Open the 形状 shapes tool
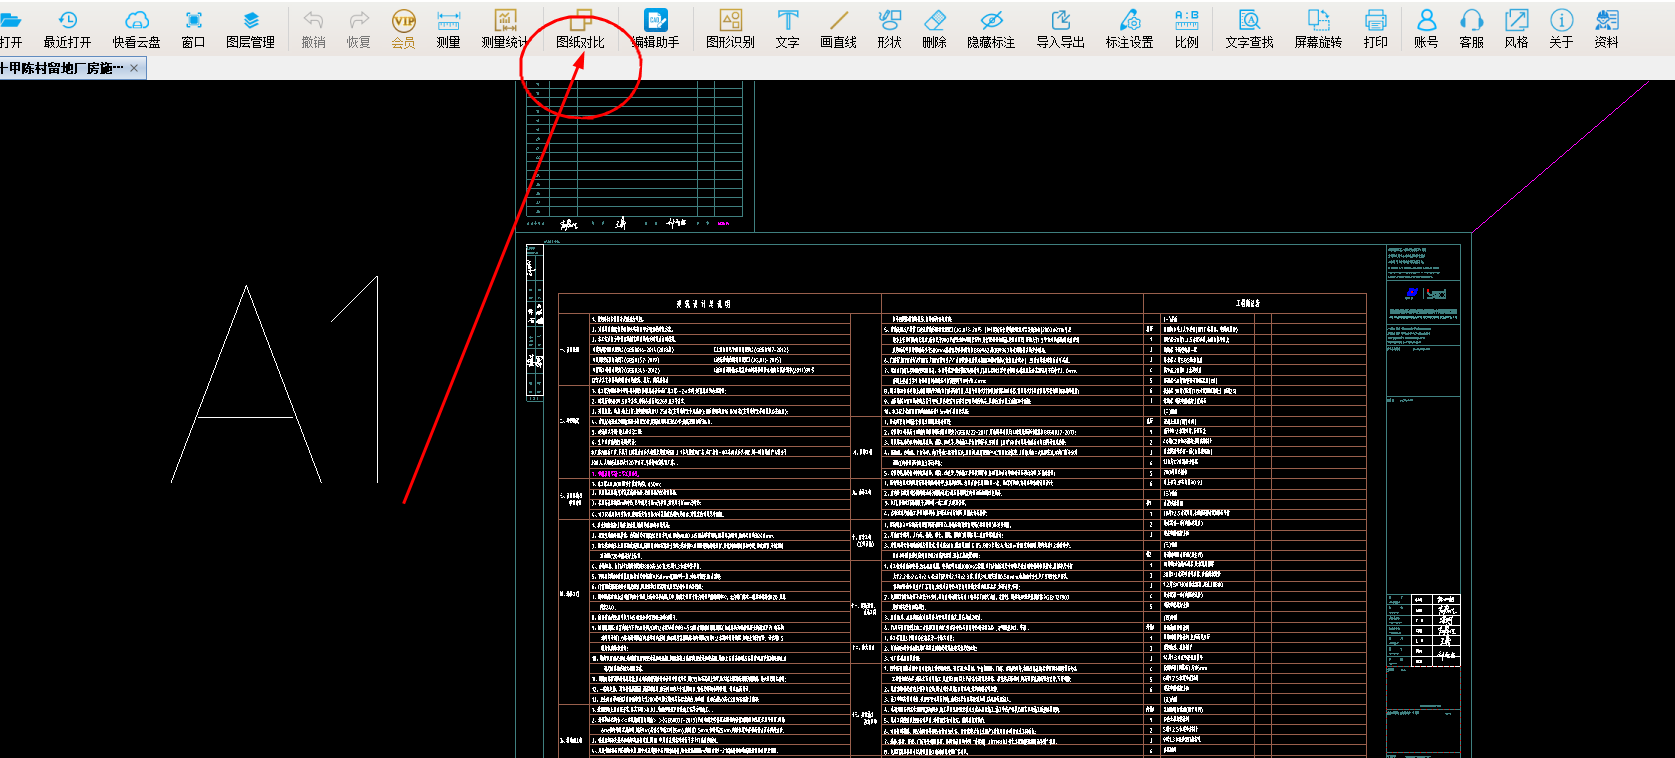1675x758 pixels. pos(889,28)
